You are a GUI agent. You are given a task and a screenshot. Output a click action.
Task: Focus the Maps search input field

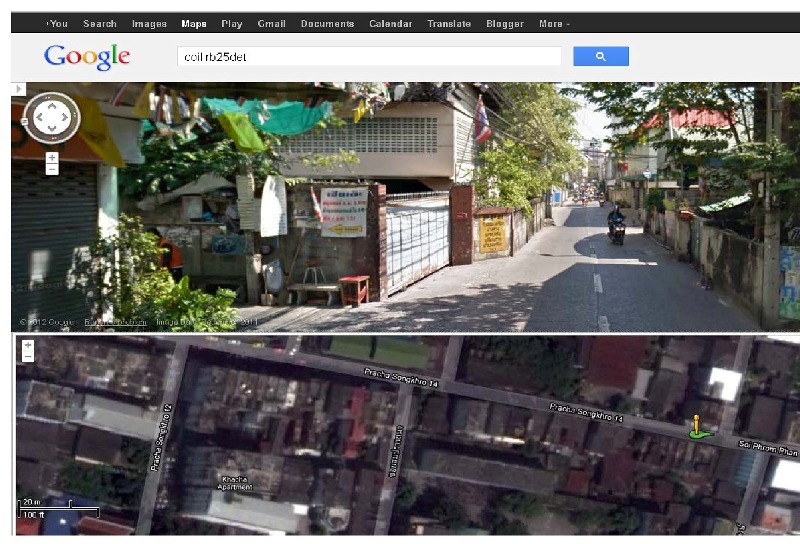tap(368, 57)
